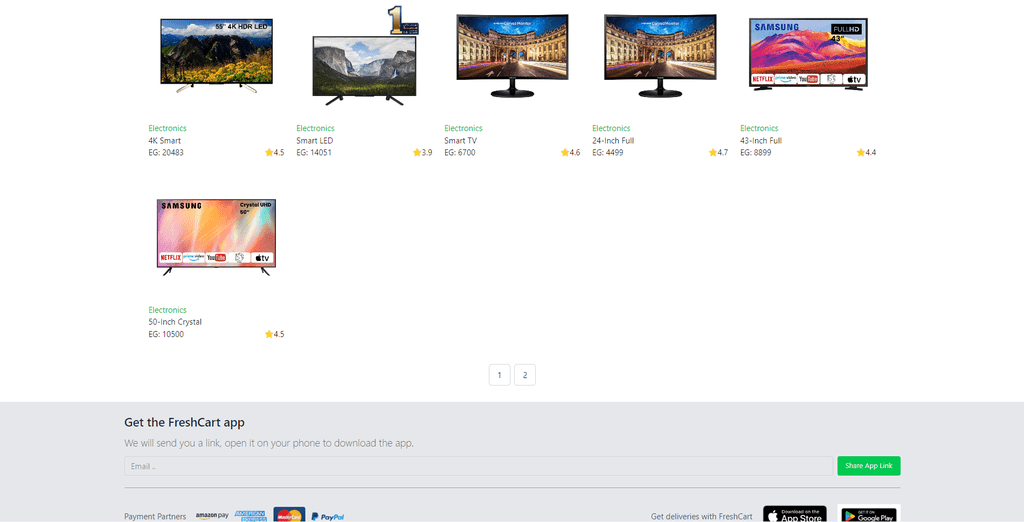Go to pagination page 1

click(x=500, y=375)
